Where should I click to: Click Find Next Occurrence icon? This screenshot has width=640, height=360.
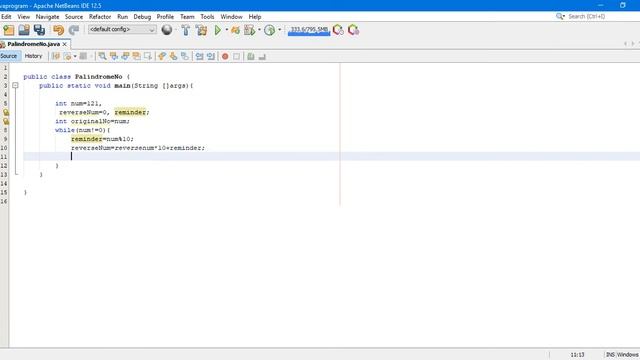(x=125, y=56)
